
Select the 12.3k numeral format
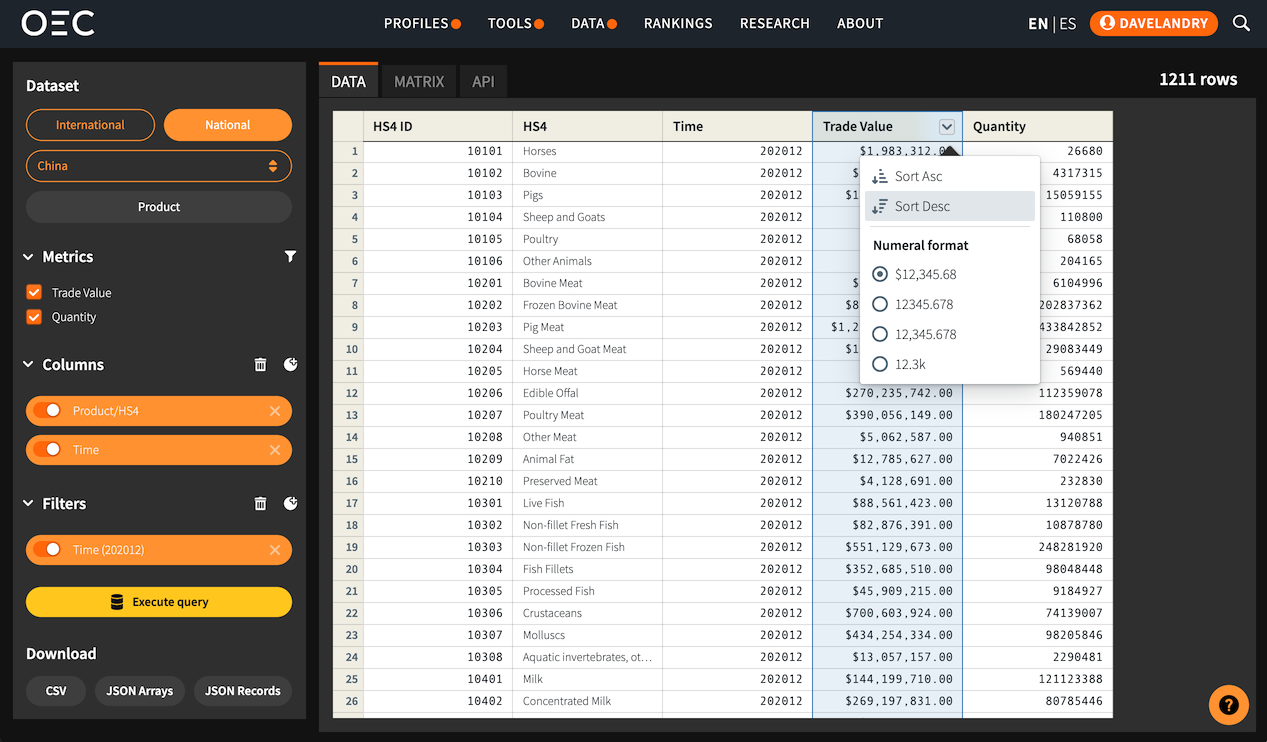[x=880, y=364]
